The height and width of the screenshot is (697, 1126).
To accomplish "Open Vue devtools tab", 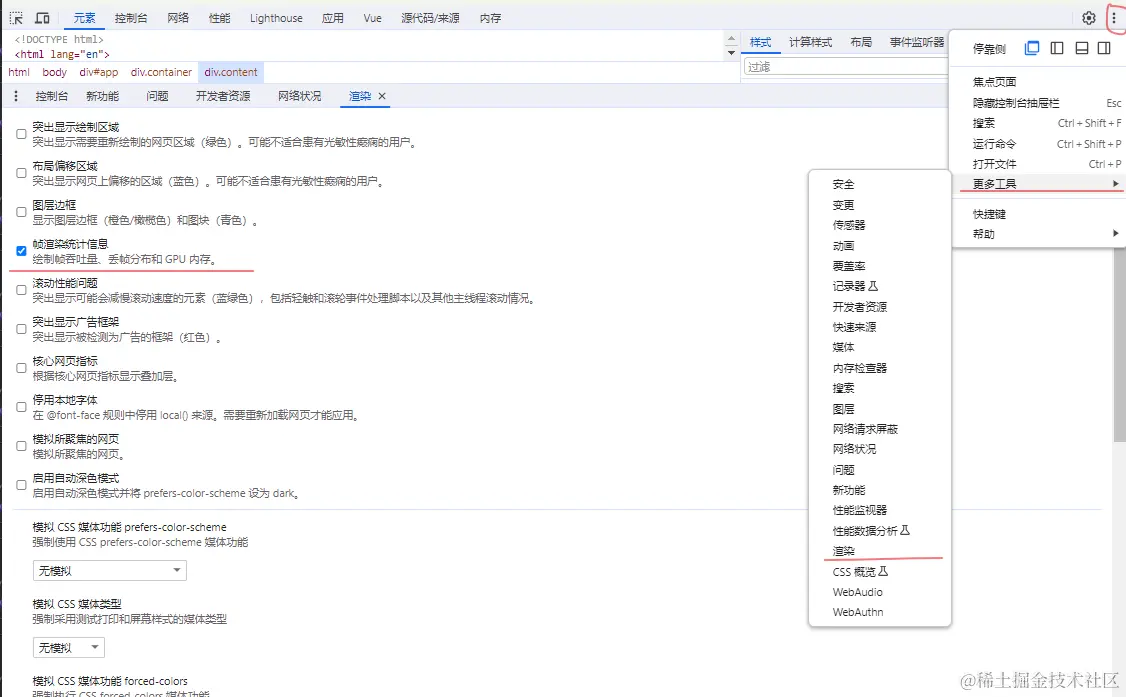I will (x=372, y=18).
